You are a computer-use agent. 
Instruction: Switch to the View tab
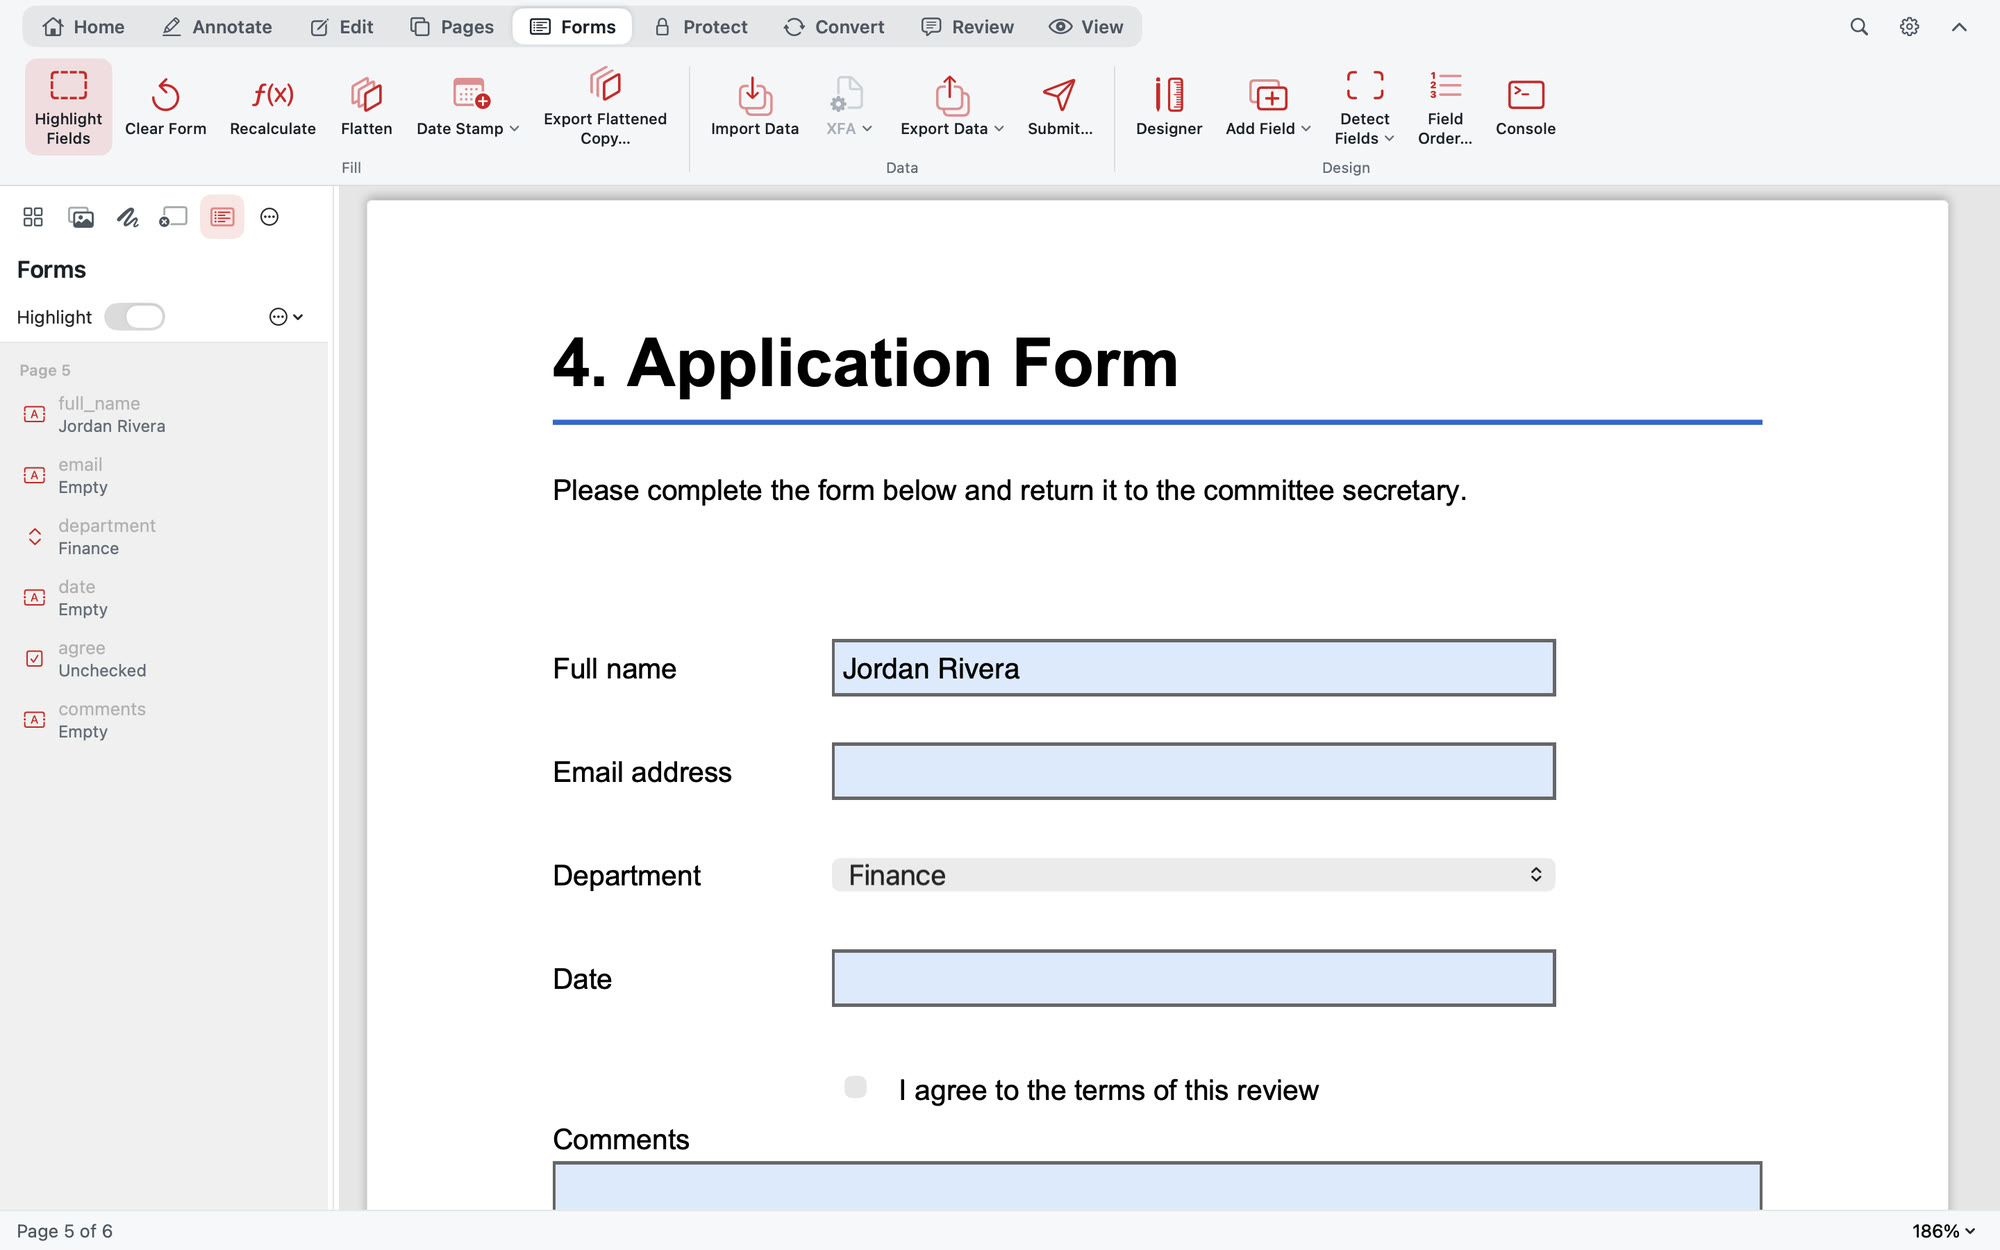click(x=1086, y=27)
